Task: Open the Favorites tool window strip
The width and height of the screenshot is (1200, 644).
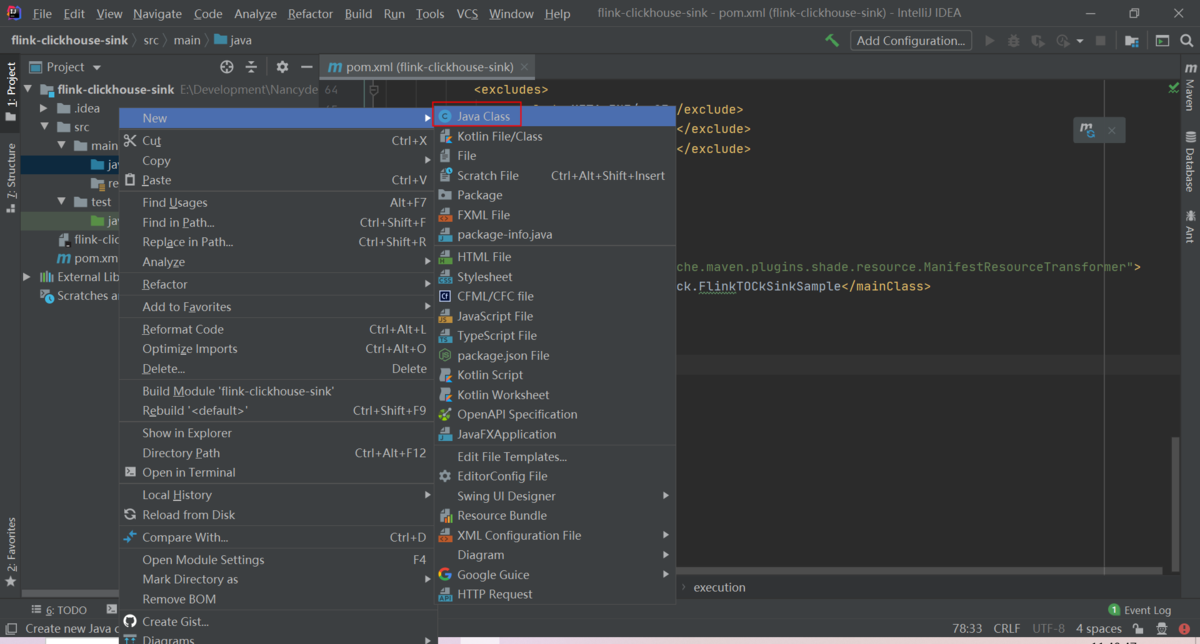Action: coord(11,552)
